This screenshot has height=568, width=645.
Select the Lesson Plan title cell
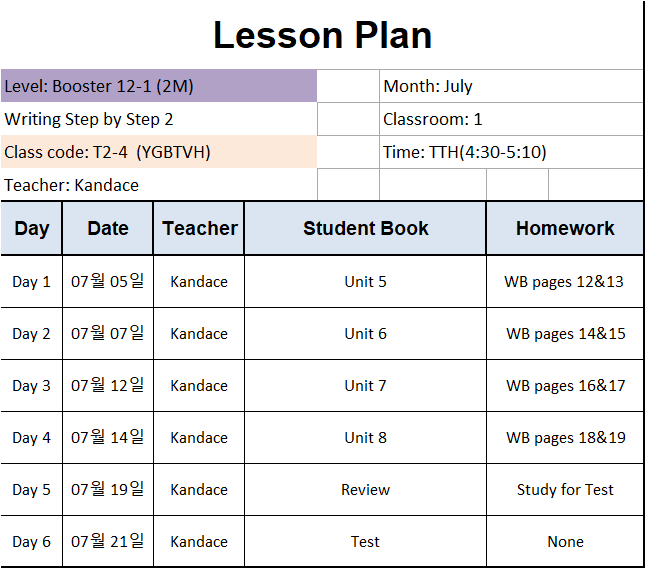322,35
